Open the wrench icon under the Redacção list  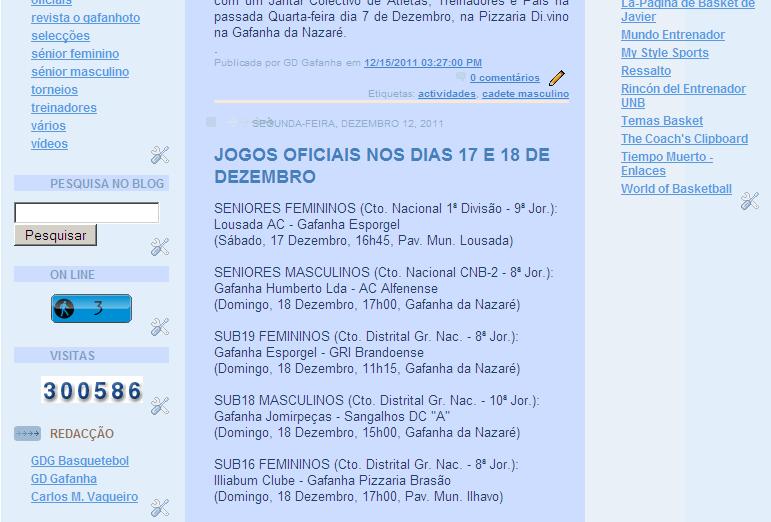160,508
